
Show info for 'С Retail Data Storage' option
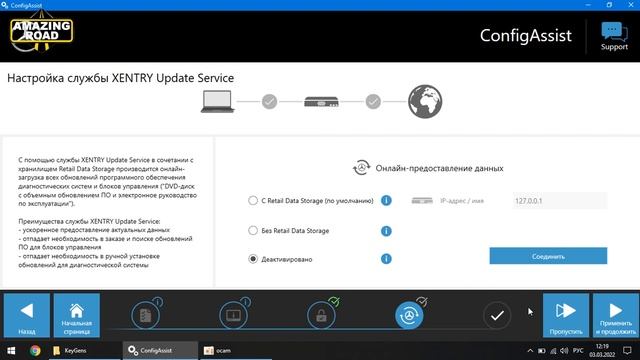(x=386, y=200)
